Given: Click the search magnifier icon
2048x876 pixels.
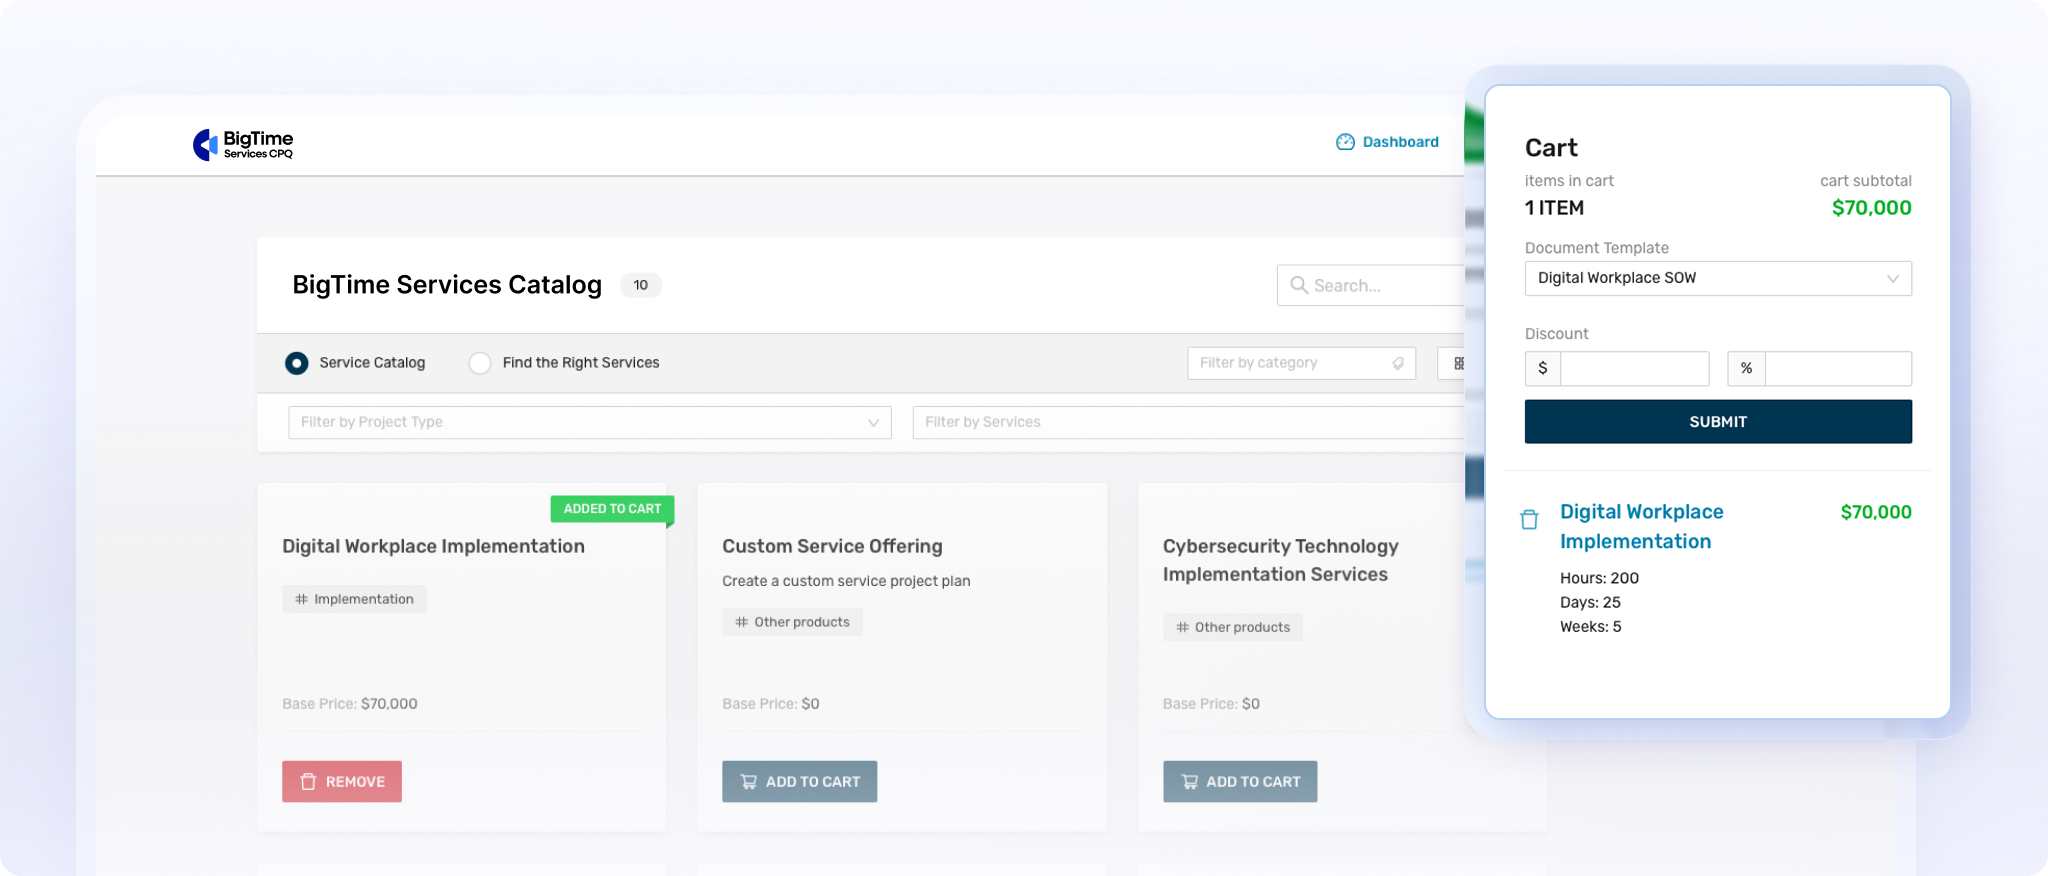Looking at the screenshot, I should tap(1299, 285).
